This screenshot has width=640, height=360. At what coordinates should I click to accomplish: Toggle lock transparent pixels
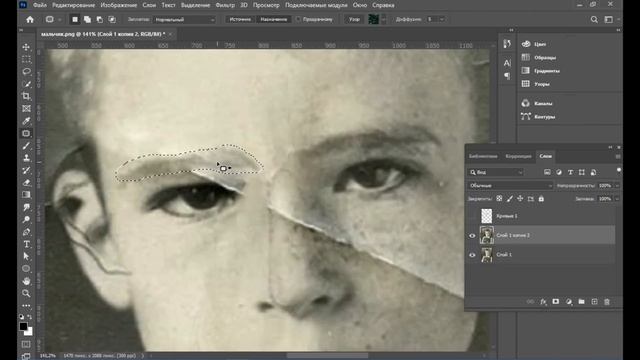coord(499,199)
